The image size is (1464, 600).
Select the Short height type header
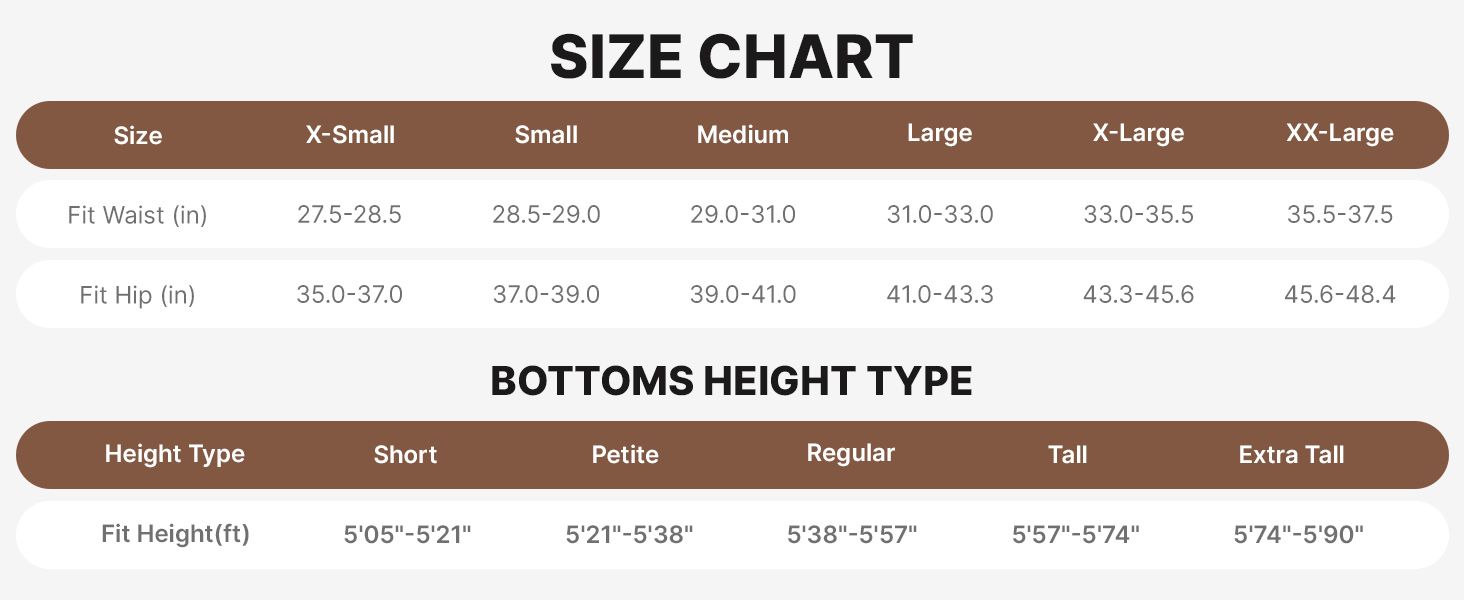point(405,455)
